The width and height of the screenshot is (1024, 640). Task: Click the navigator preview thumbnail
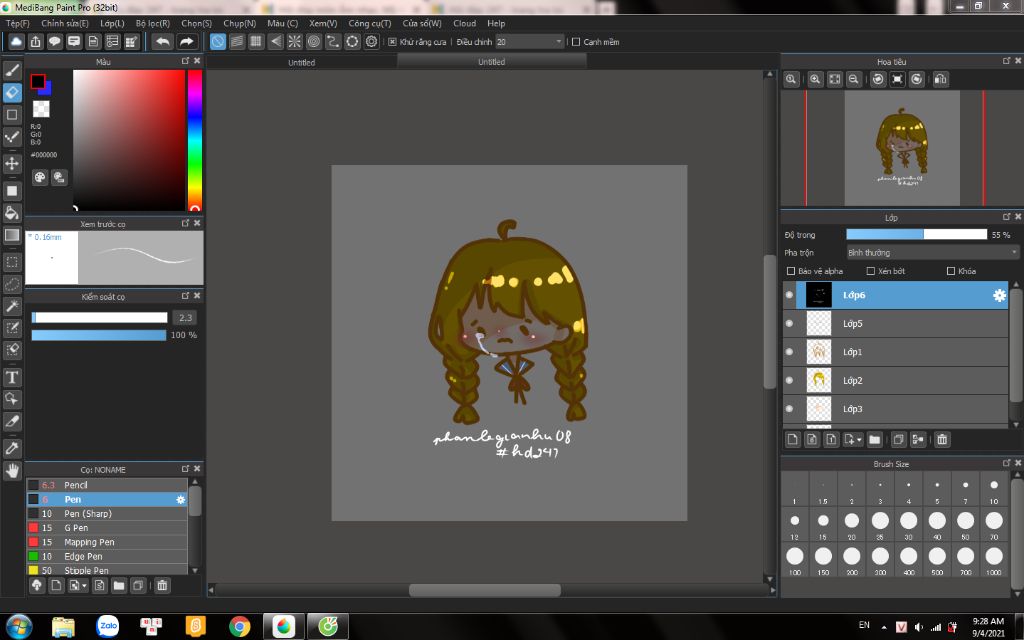pos(902,148)
